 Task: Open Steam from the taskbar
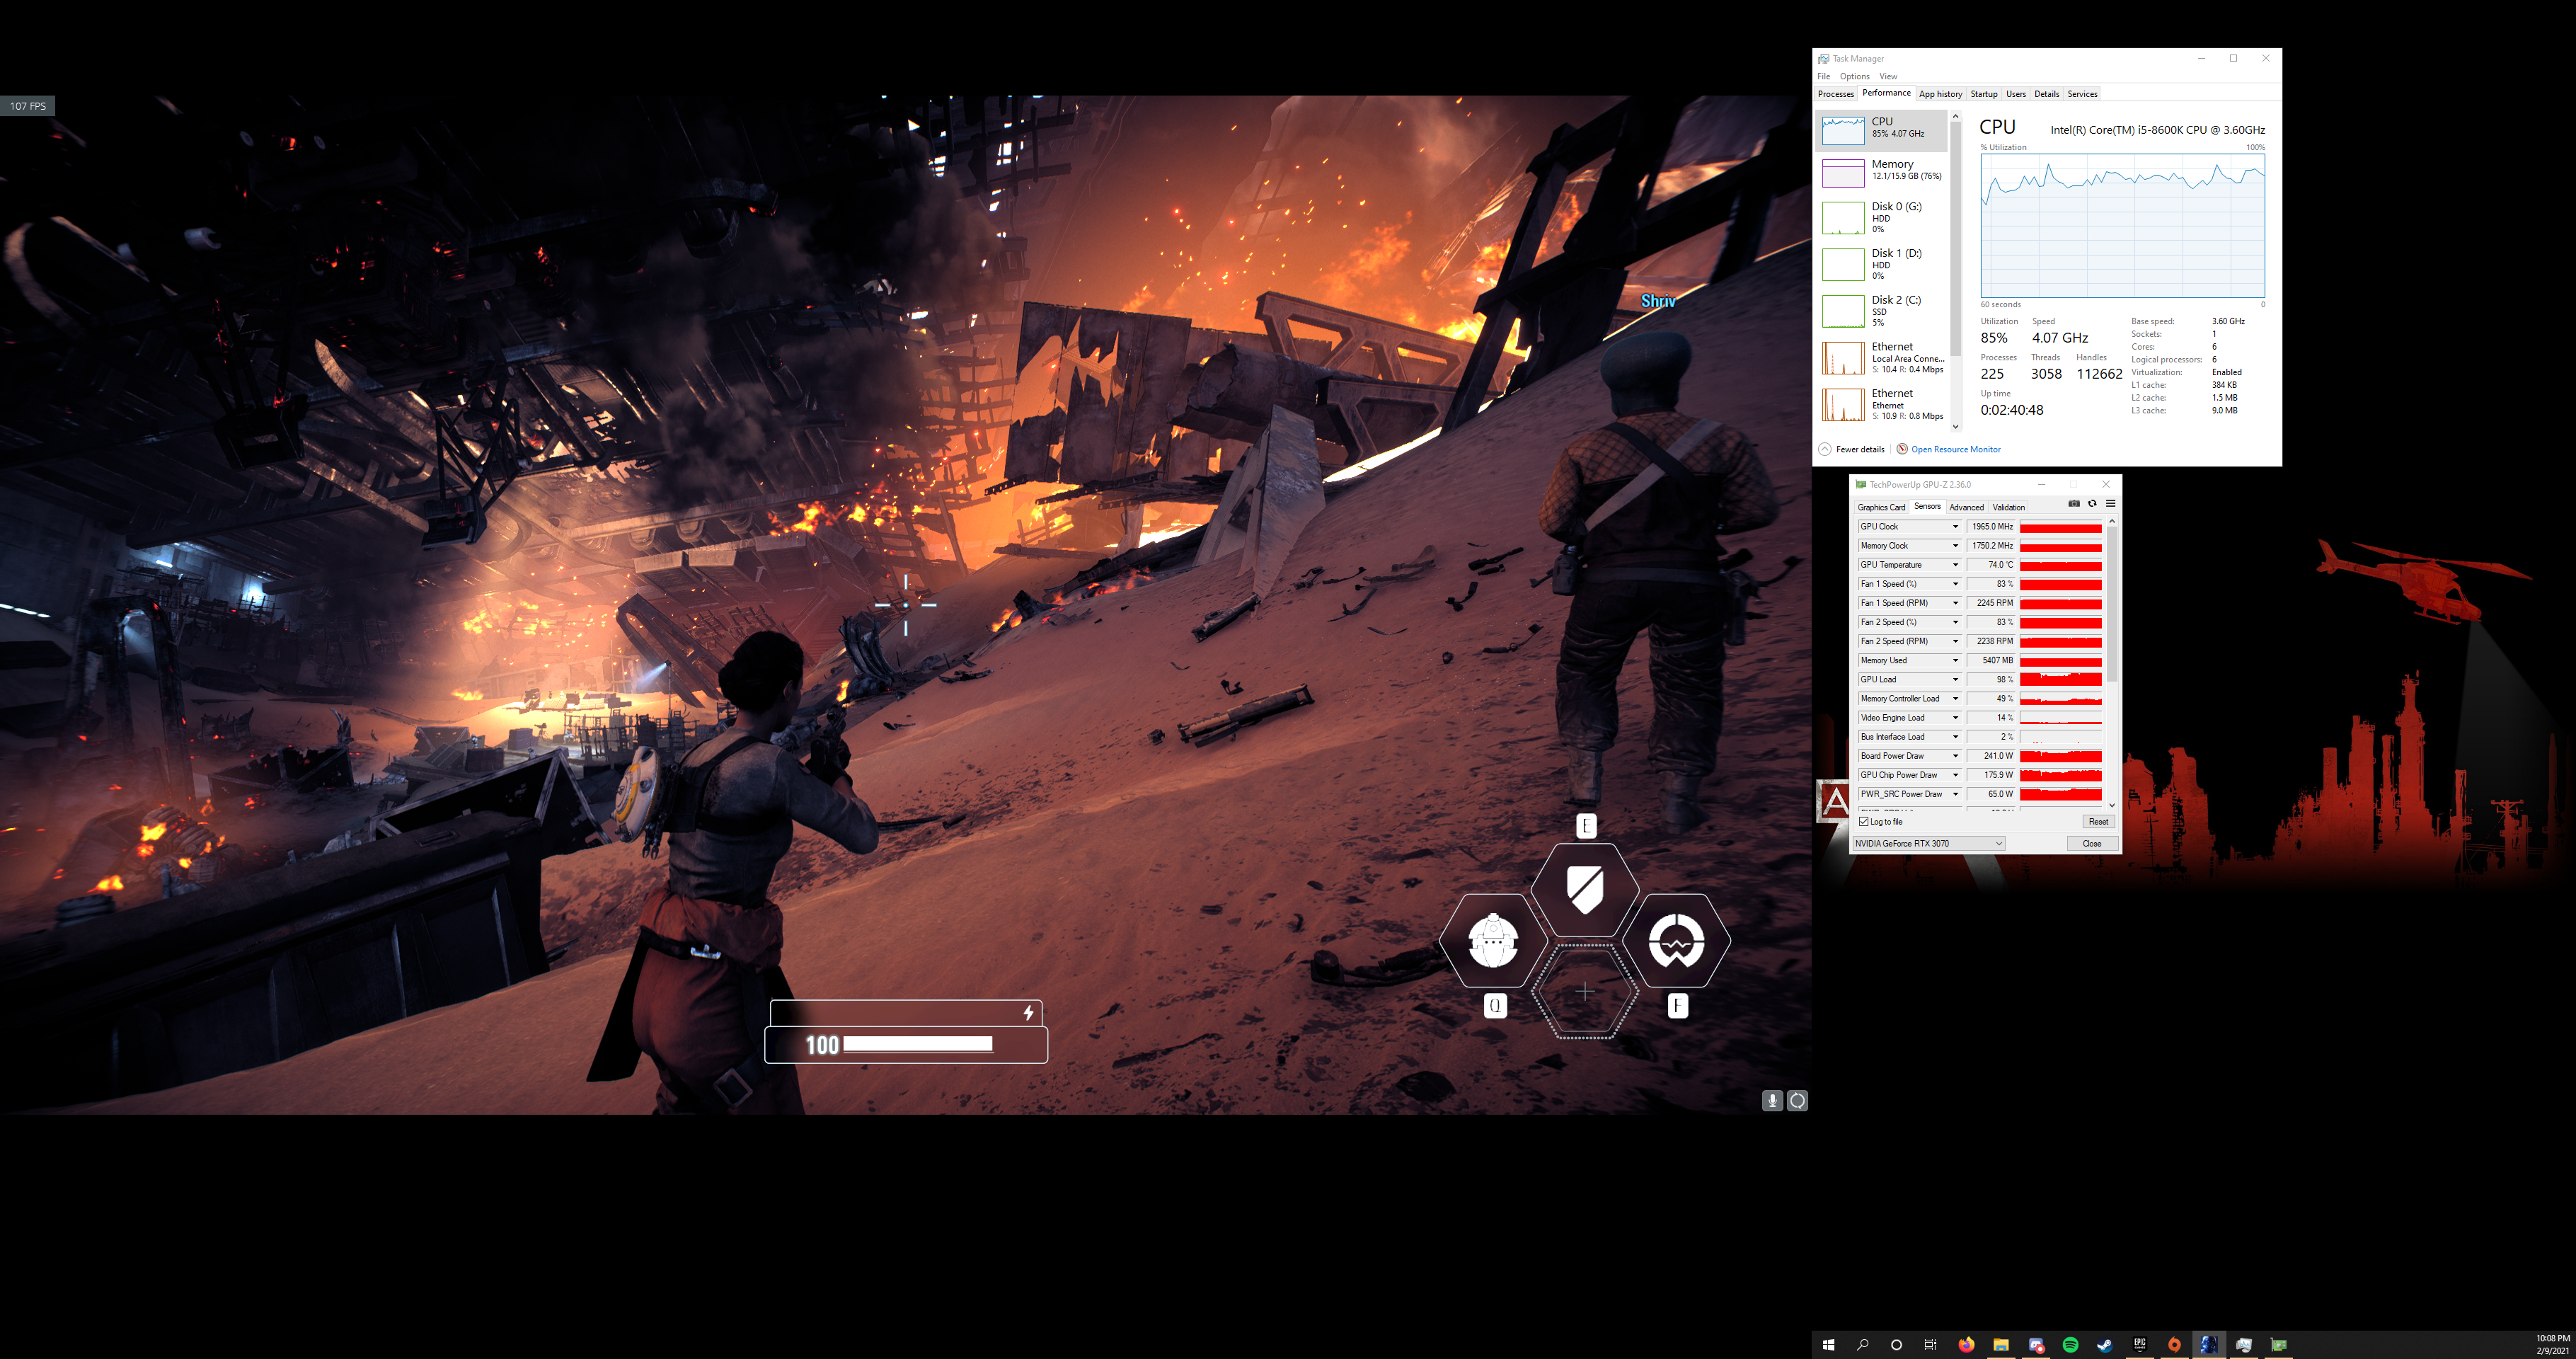pos(2105,1345)
